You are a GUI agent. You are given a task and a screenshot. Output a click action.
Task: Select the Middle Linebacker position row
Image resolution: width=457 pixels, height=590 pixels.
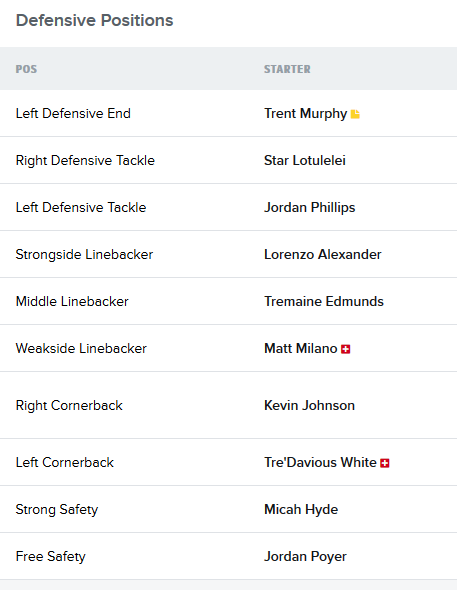pyautogui.click(x=228, y=301)
